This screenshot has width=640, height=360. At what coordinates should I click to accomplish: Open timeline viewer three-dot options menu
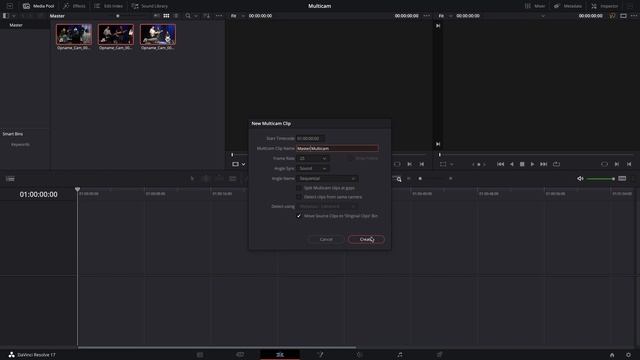tap(634, 16)
